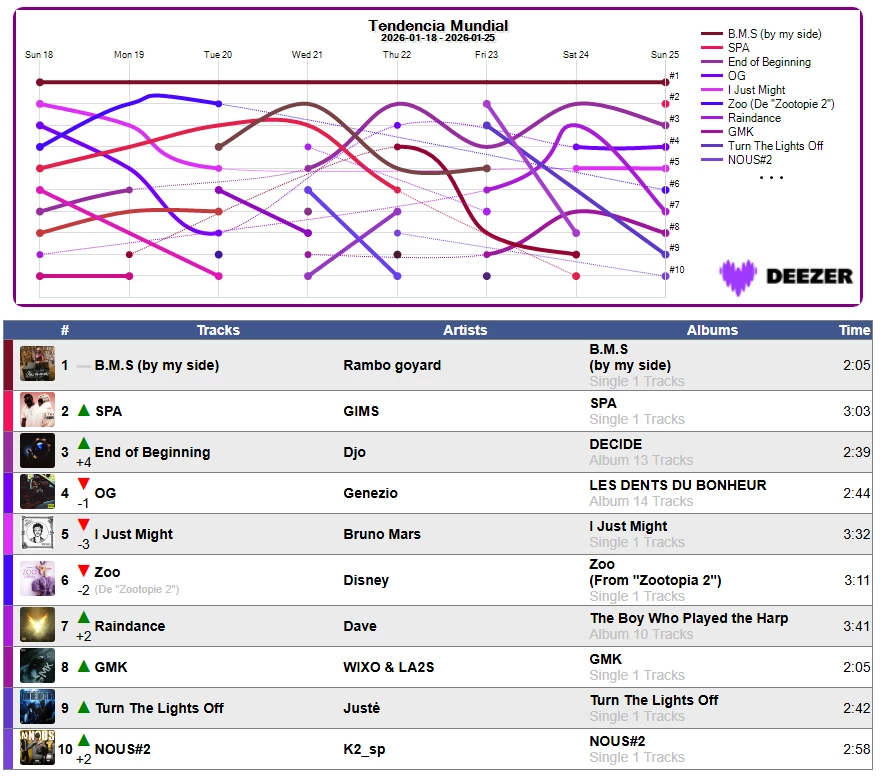Open artist Djo
884x776 pixels.
(x=354, y=452)
